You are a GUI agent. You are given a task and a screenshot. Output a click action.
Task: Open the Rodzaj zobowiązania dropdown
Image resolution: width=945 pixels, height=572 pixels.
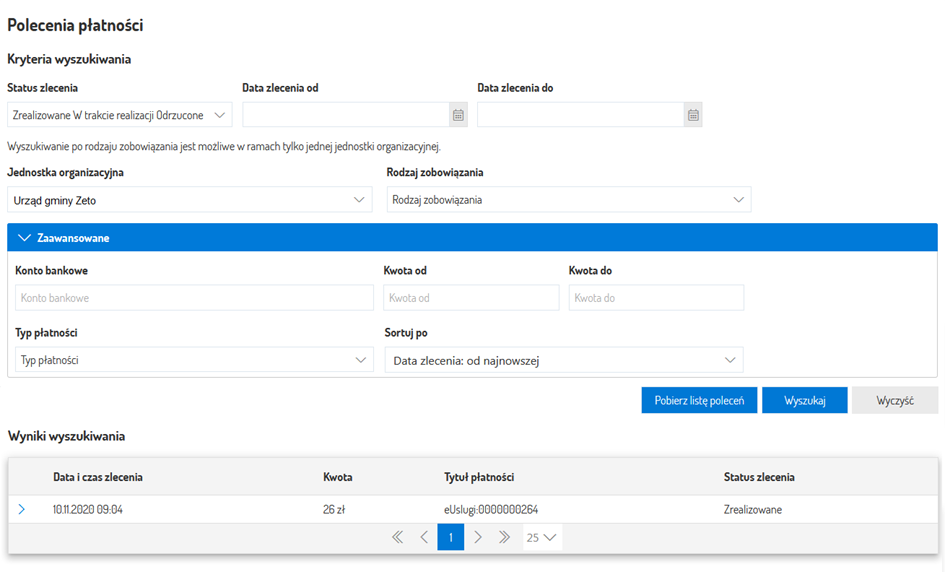pyautogui.click(x=568, y=200)
